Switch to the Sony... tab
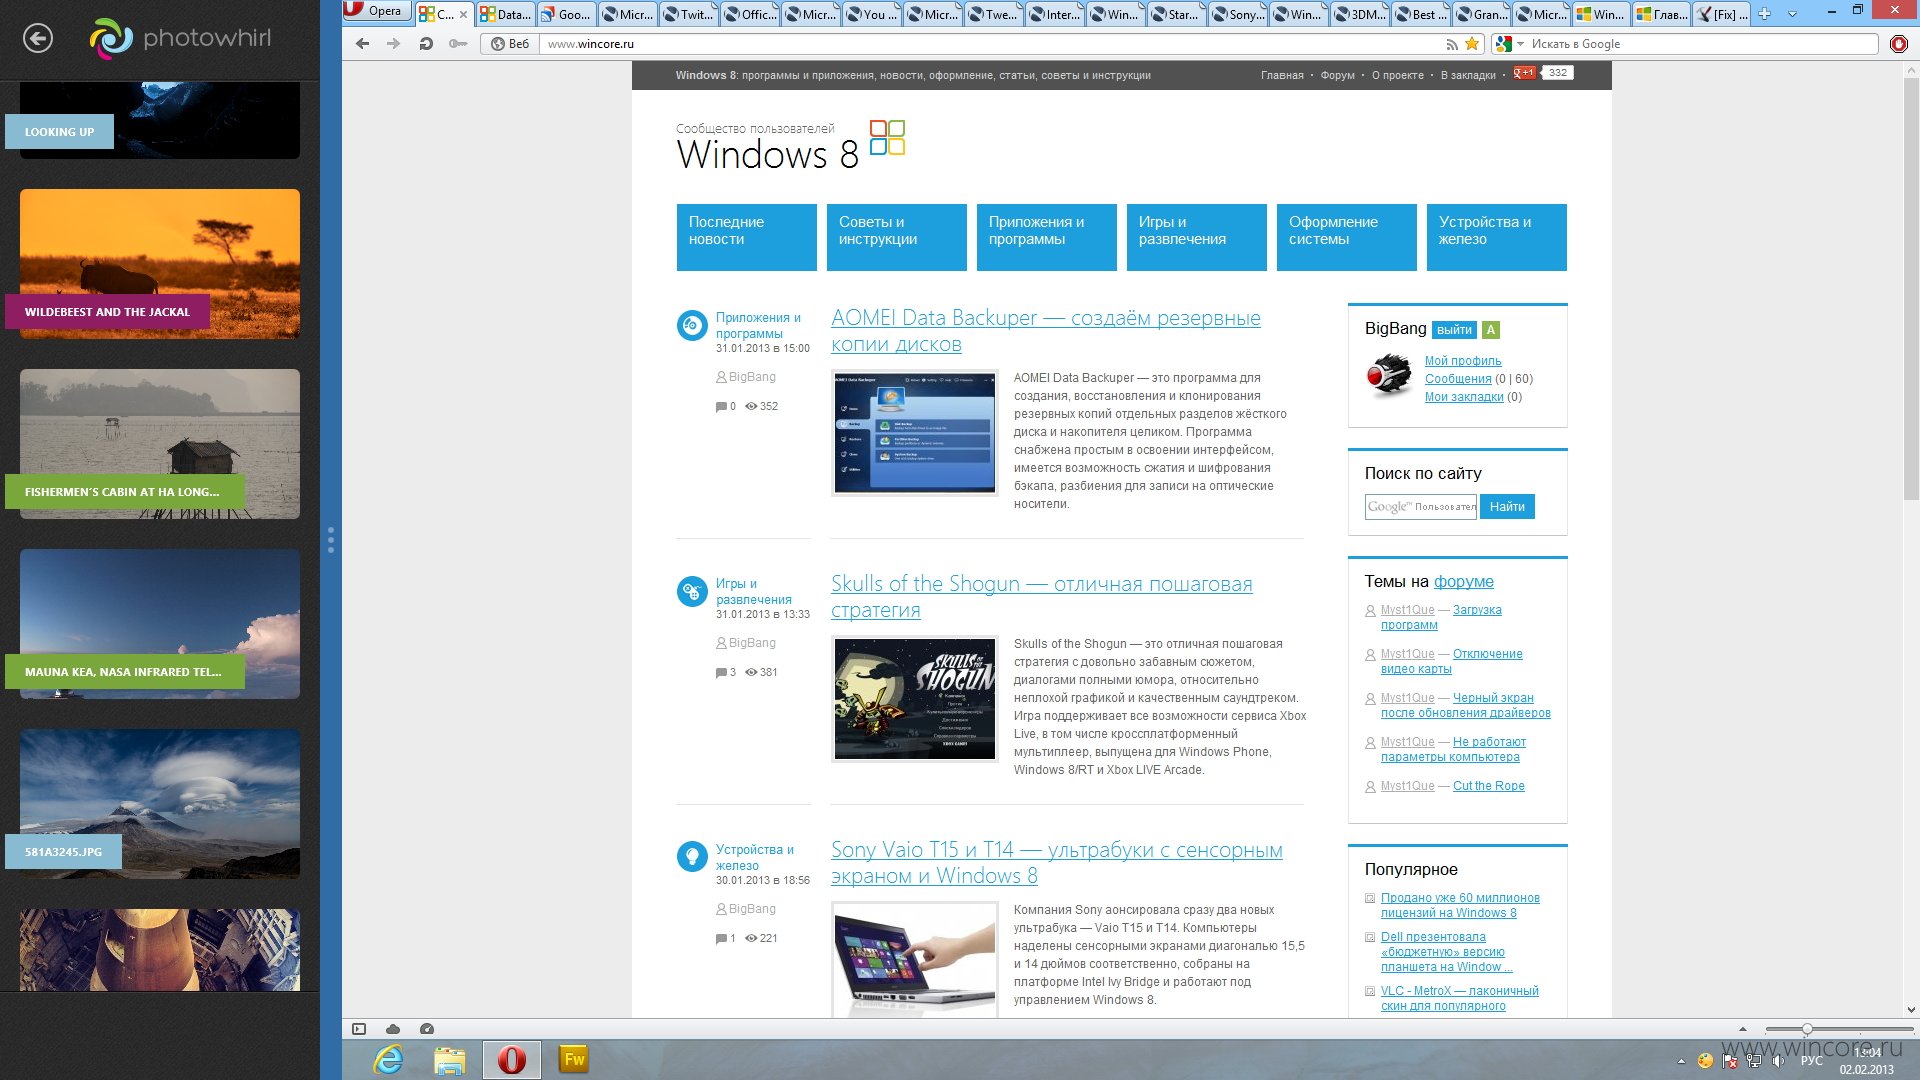The width and height of the screenshot is (1920, 1080). [x=1238, y=14]
